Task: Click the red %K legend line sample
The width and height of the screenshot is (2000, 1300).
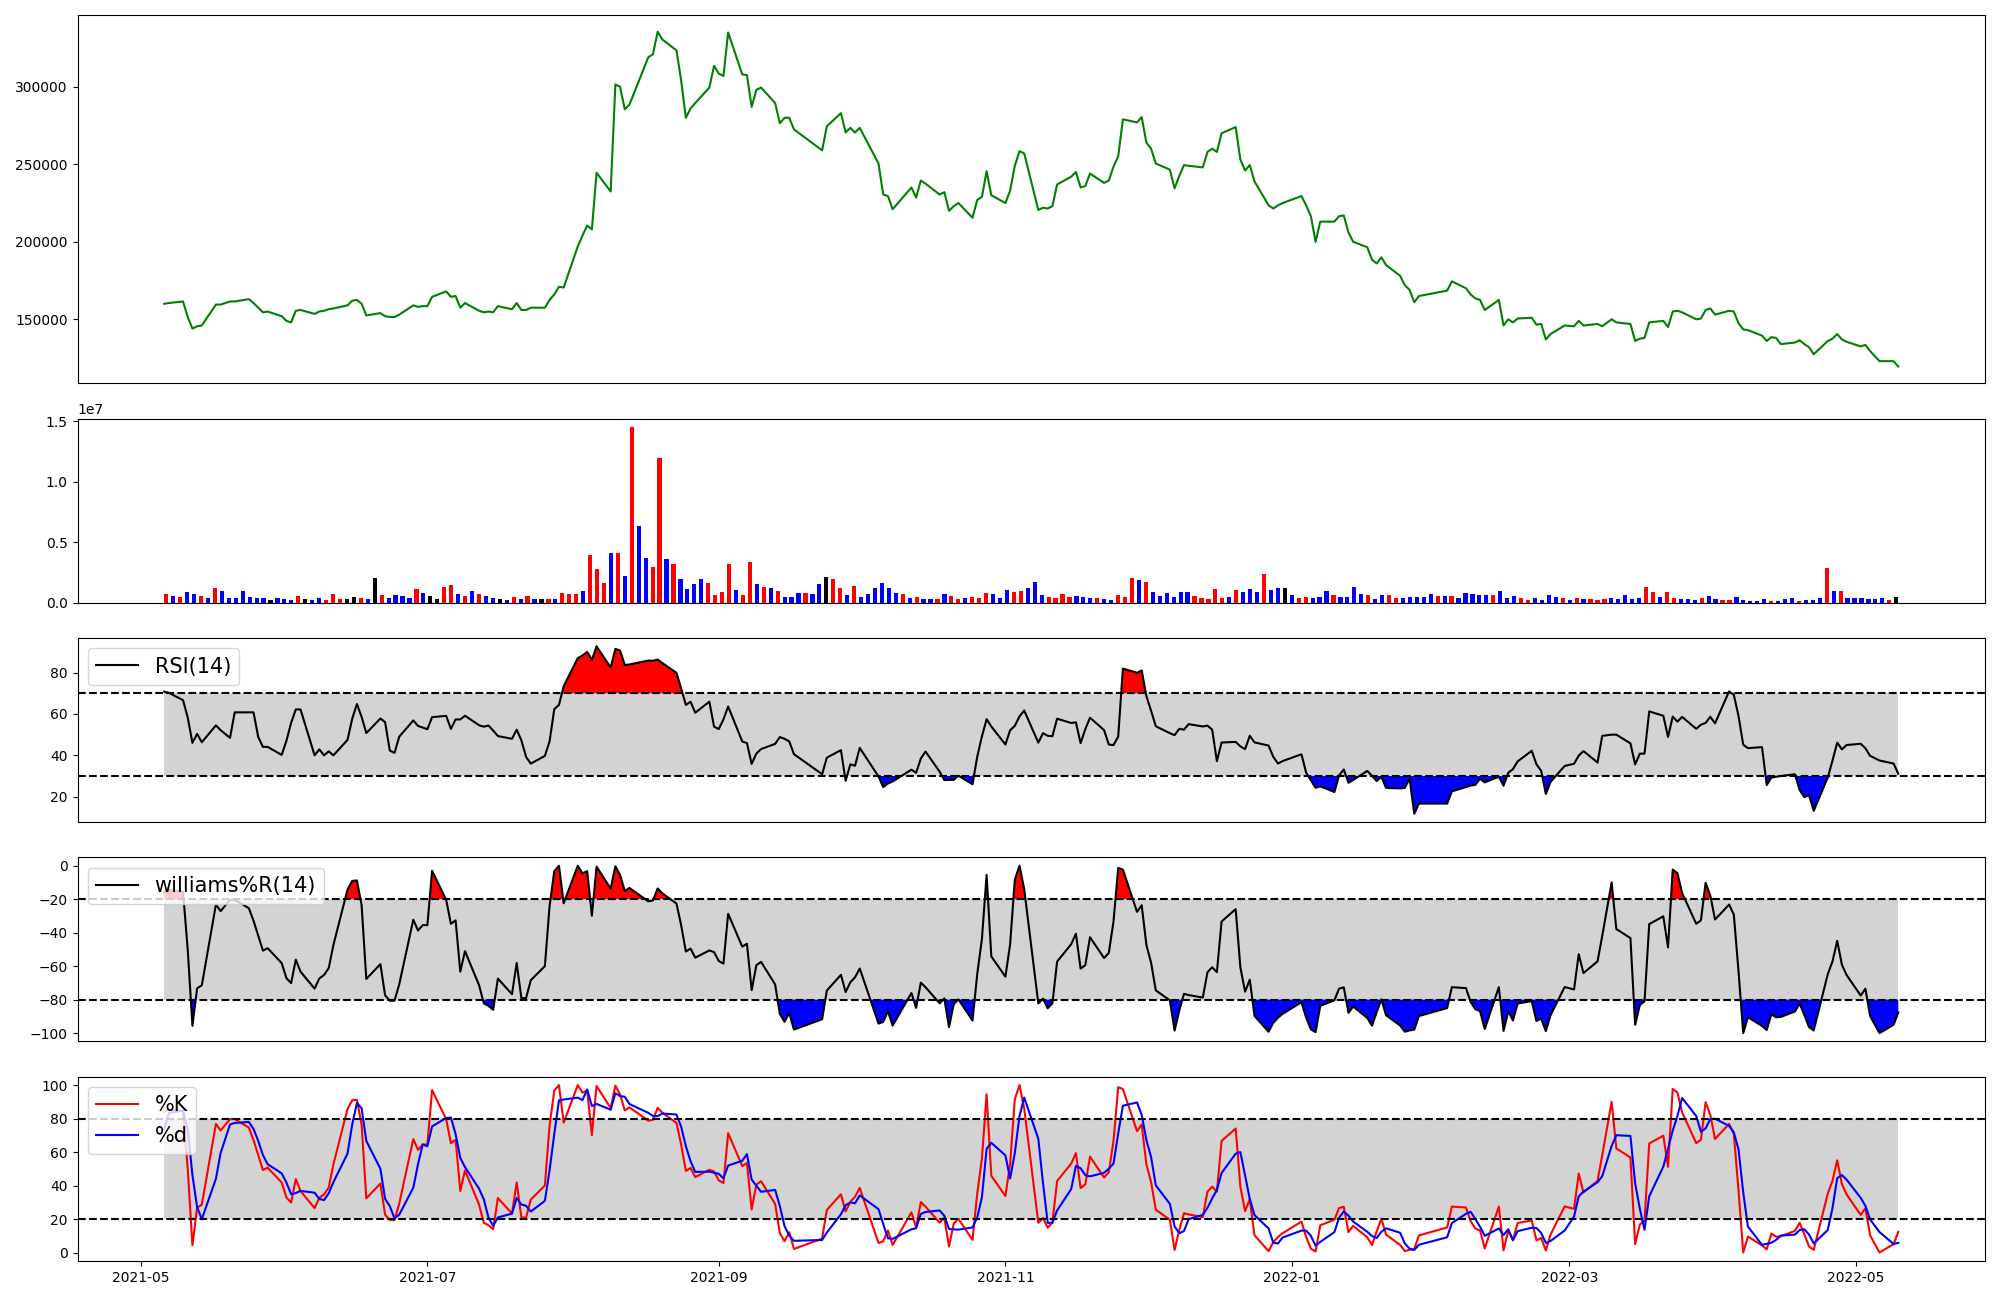Action: (x=118, y=1104)
